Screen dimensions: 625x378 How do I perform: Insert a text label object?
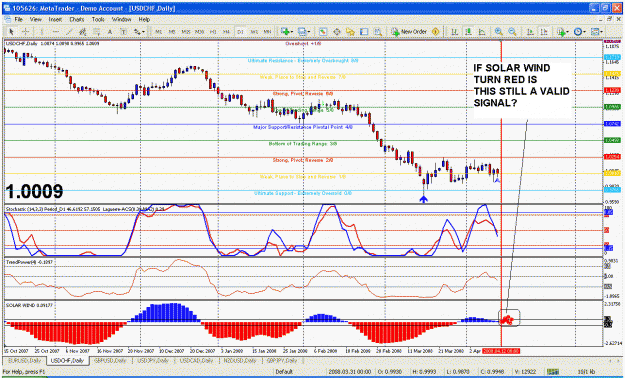[124, 32]
